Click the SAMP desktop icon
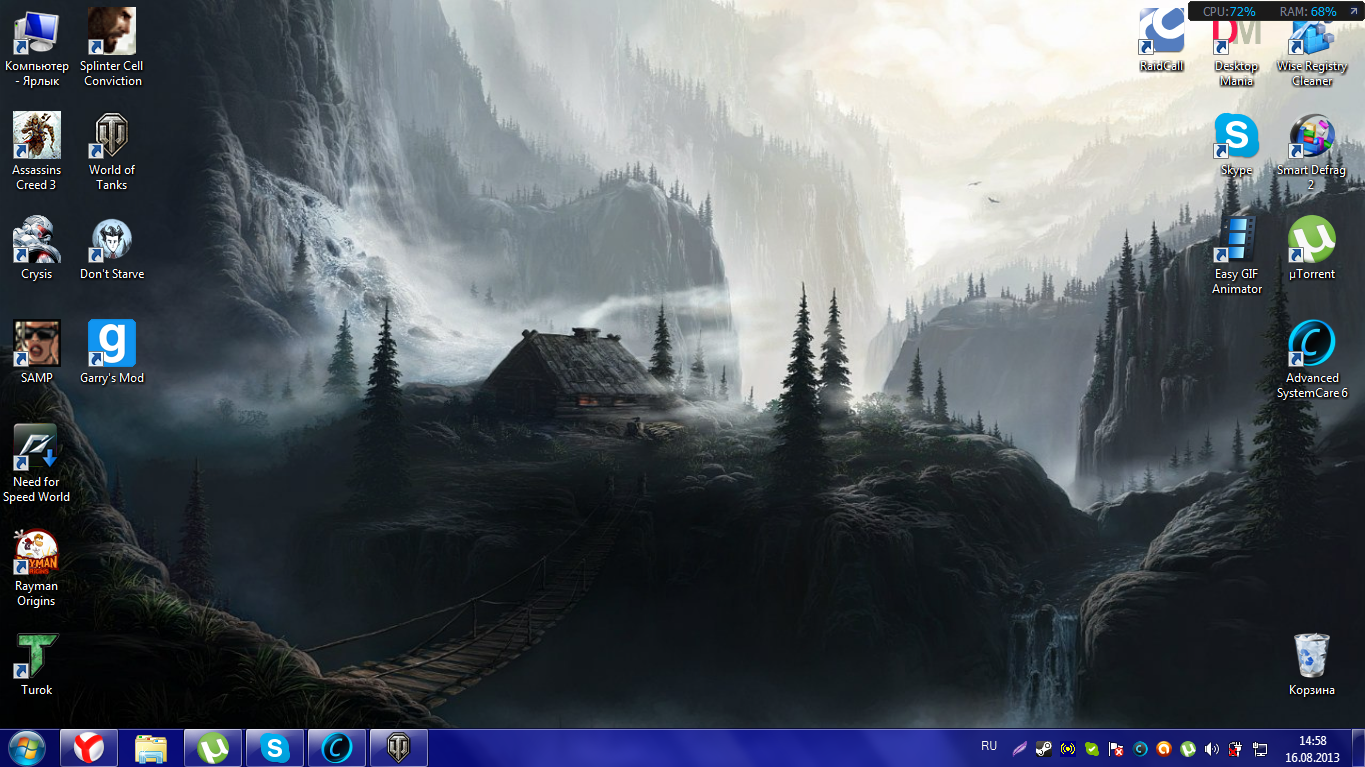 point(37,352)
